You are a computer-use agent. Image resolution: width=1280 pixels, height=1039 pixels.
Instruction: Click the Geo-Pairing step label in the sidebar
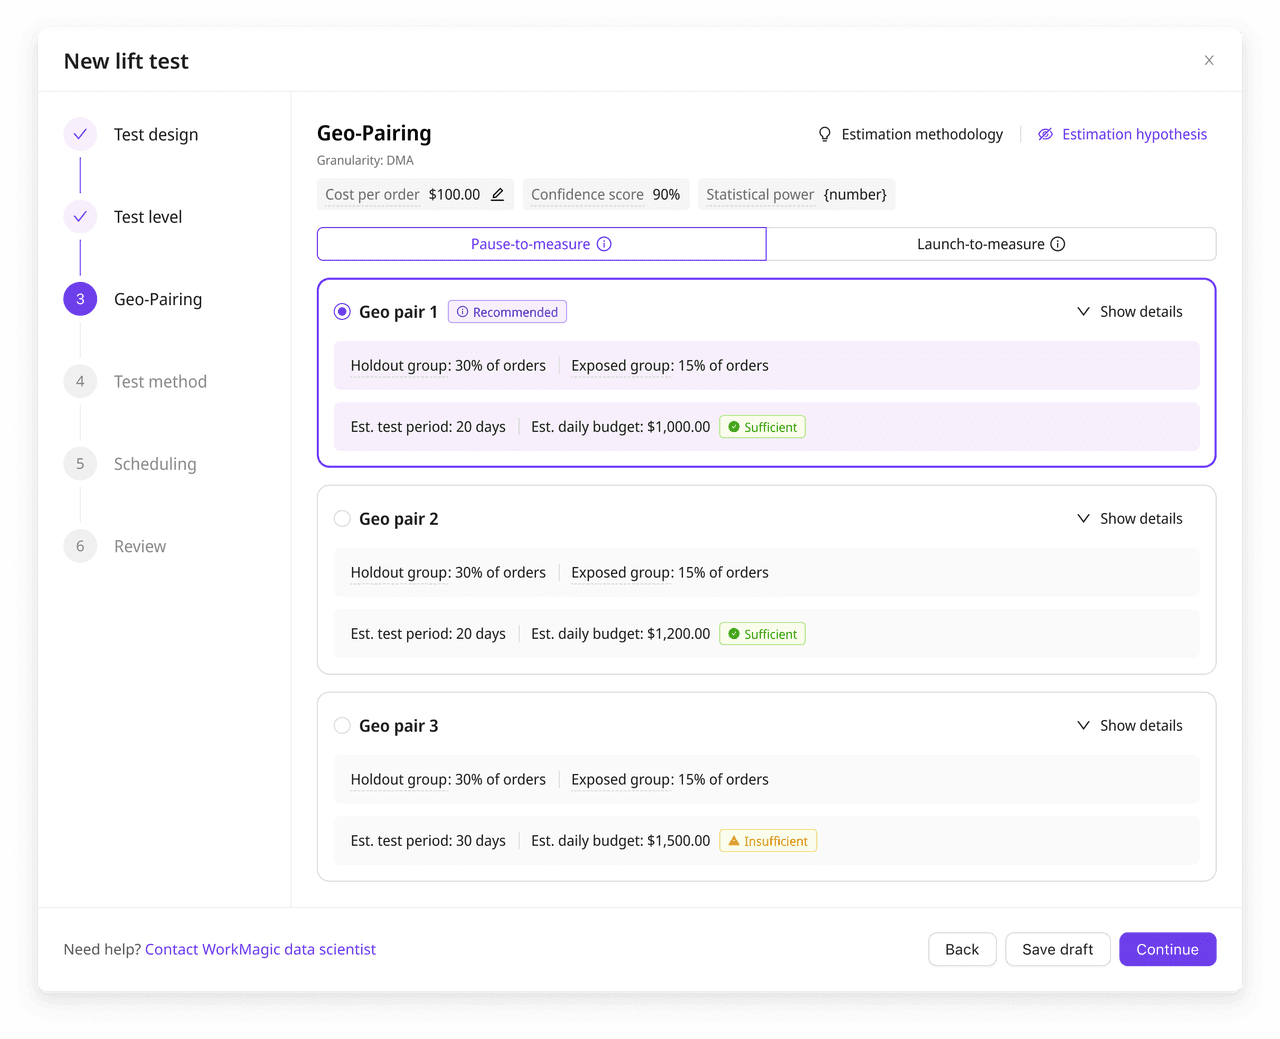click(158, 299)
